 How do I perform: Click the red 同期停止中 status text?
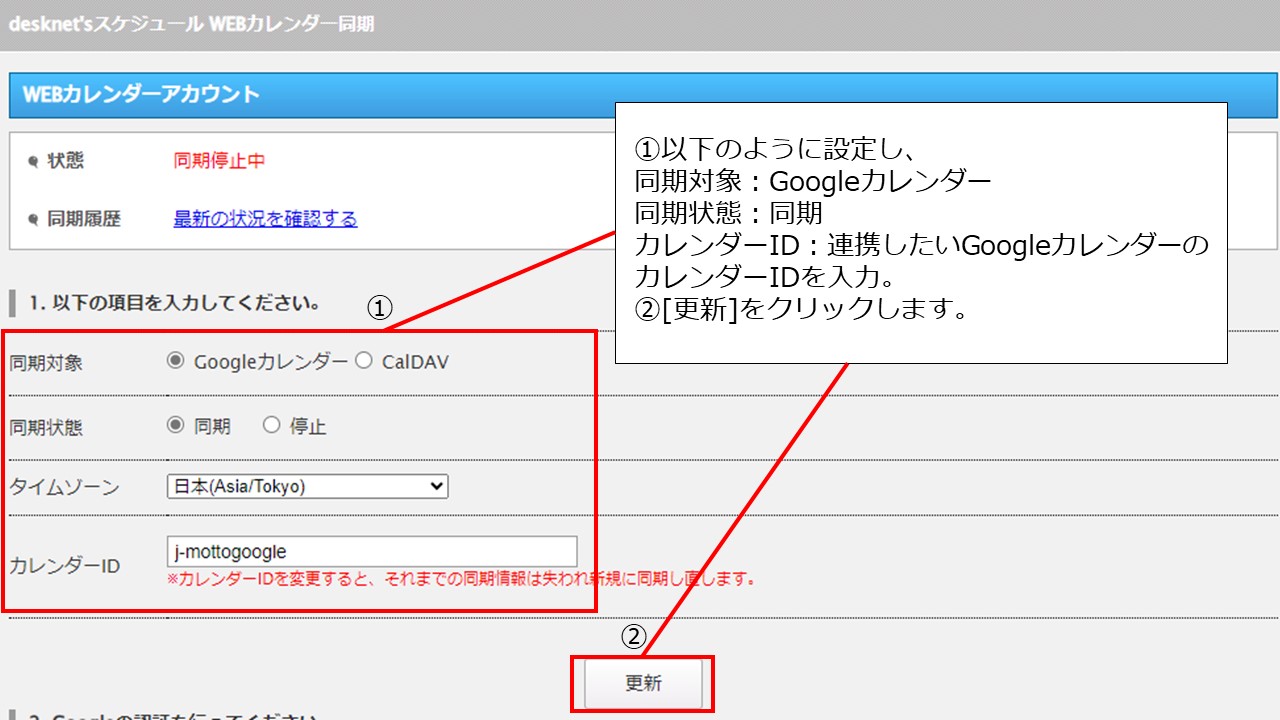[x=219, y=161]
